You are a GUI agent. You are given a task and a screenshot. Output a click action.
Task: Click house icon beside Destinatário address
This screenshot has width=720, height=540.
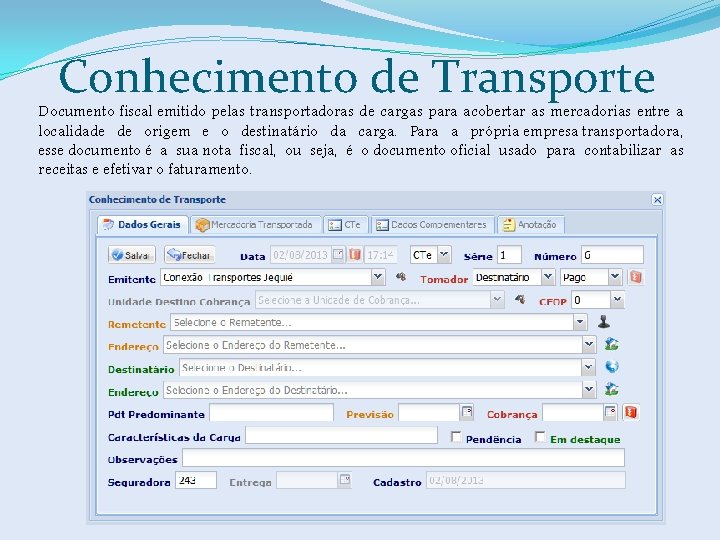611,389
